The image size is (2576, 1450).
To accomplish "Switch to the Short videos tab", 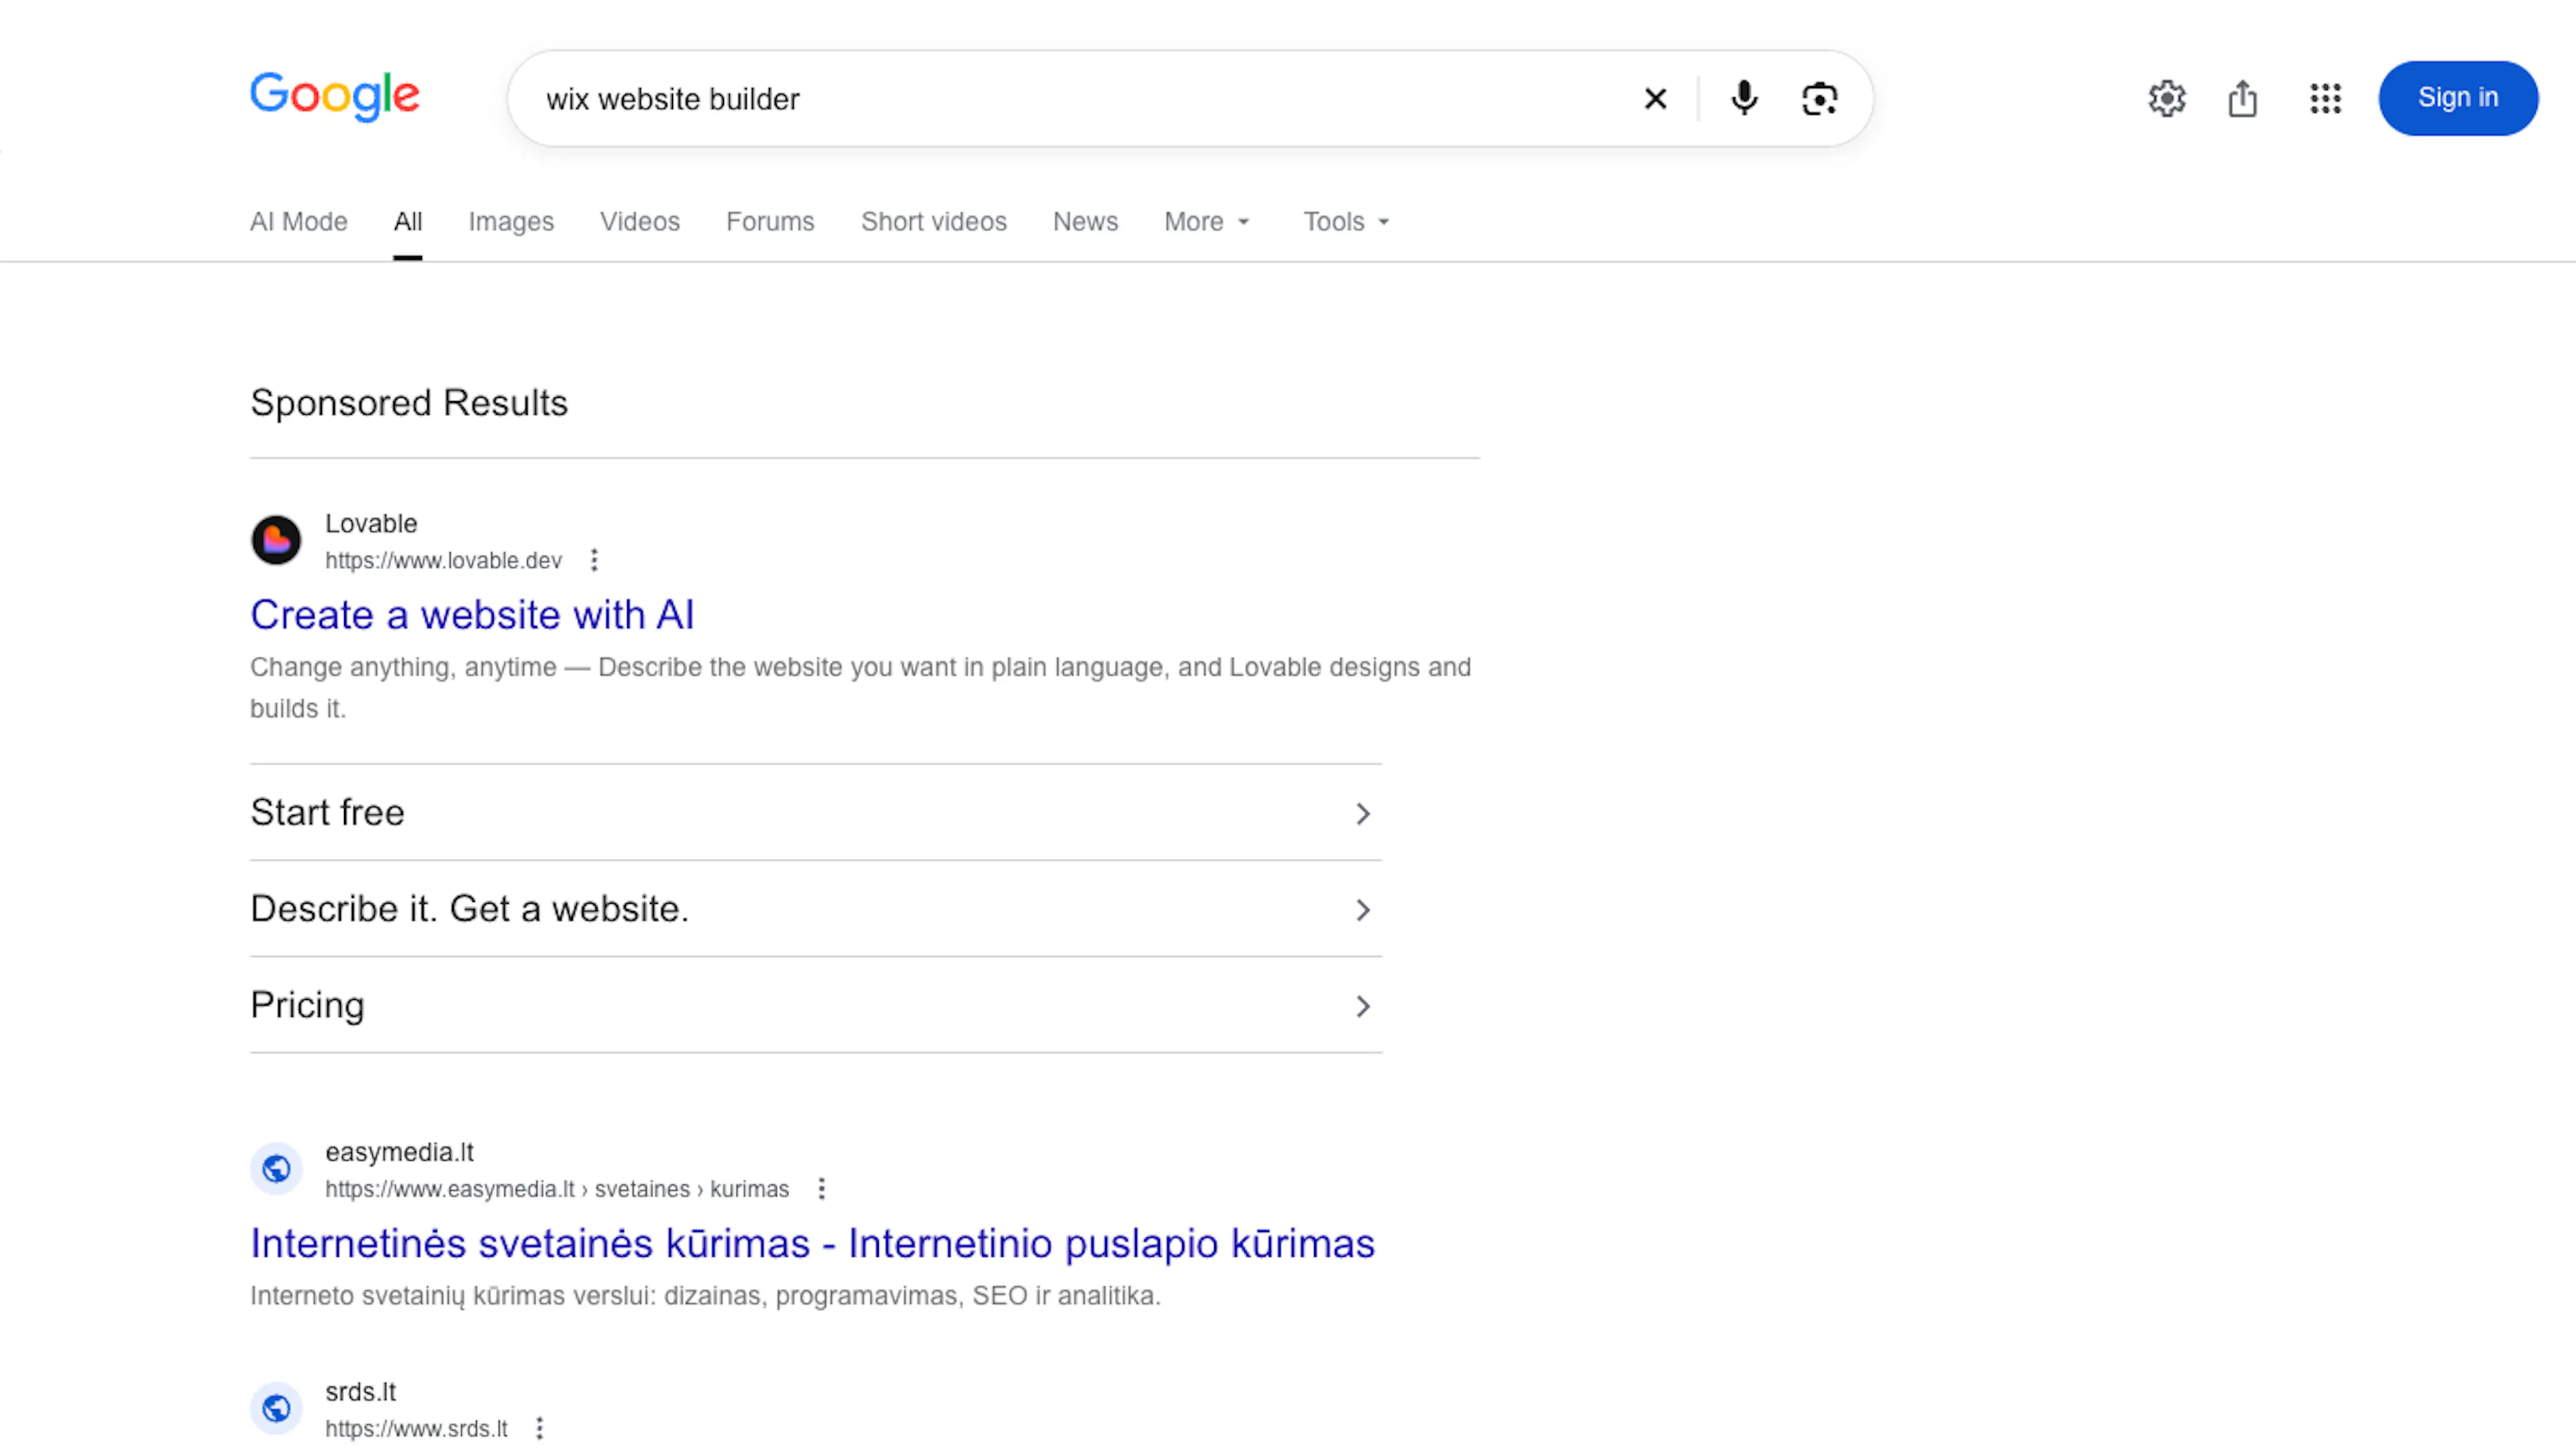I will coord(934,222).
